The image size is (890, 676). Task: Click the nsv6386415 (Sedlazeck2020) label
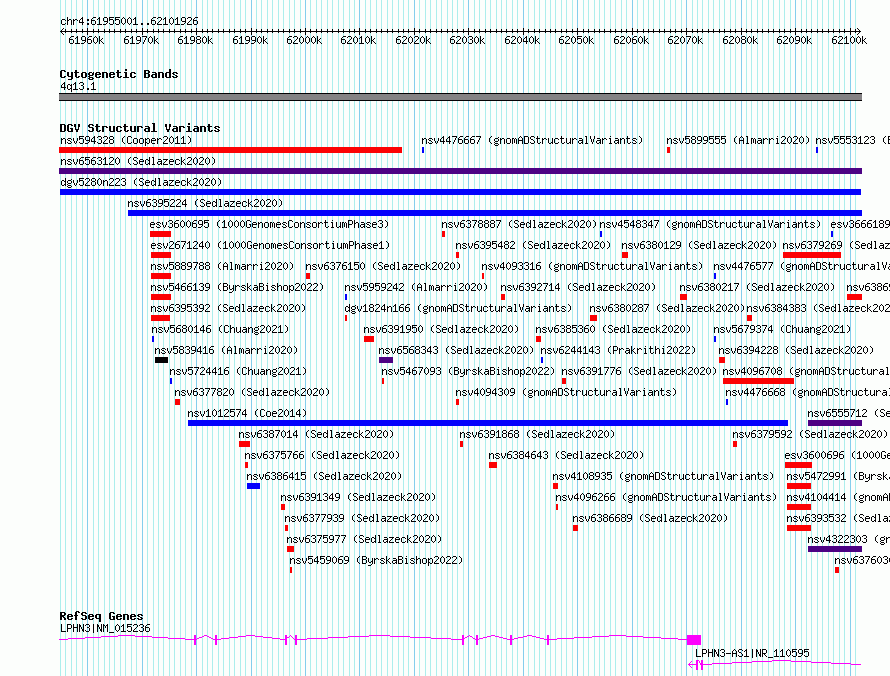324,476
